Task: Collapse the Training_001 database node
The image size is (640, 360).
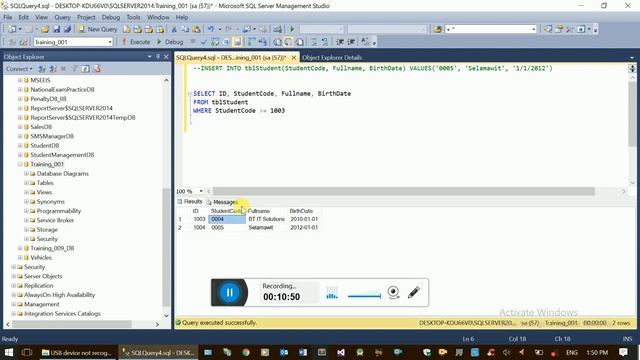Action: tap(20, 164)
